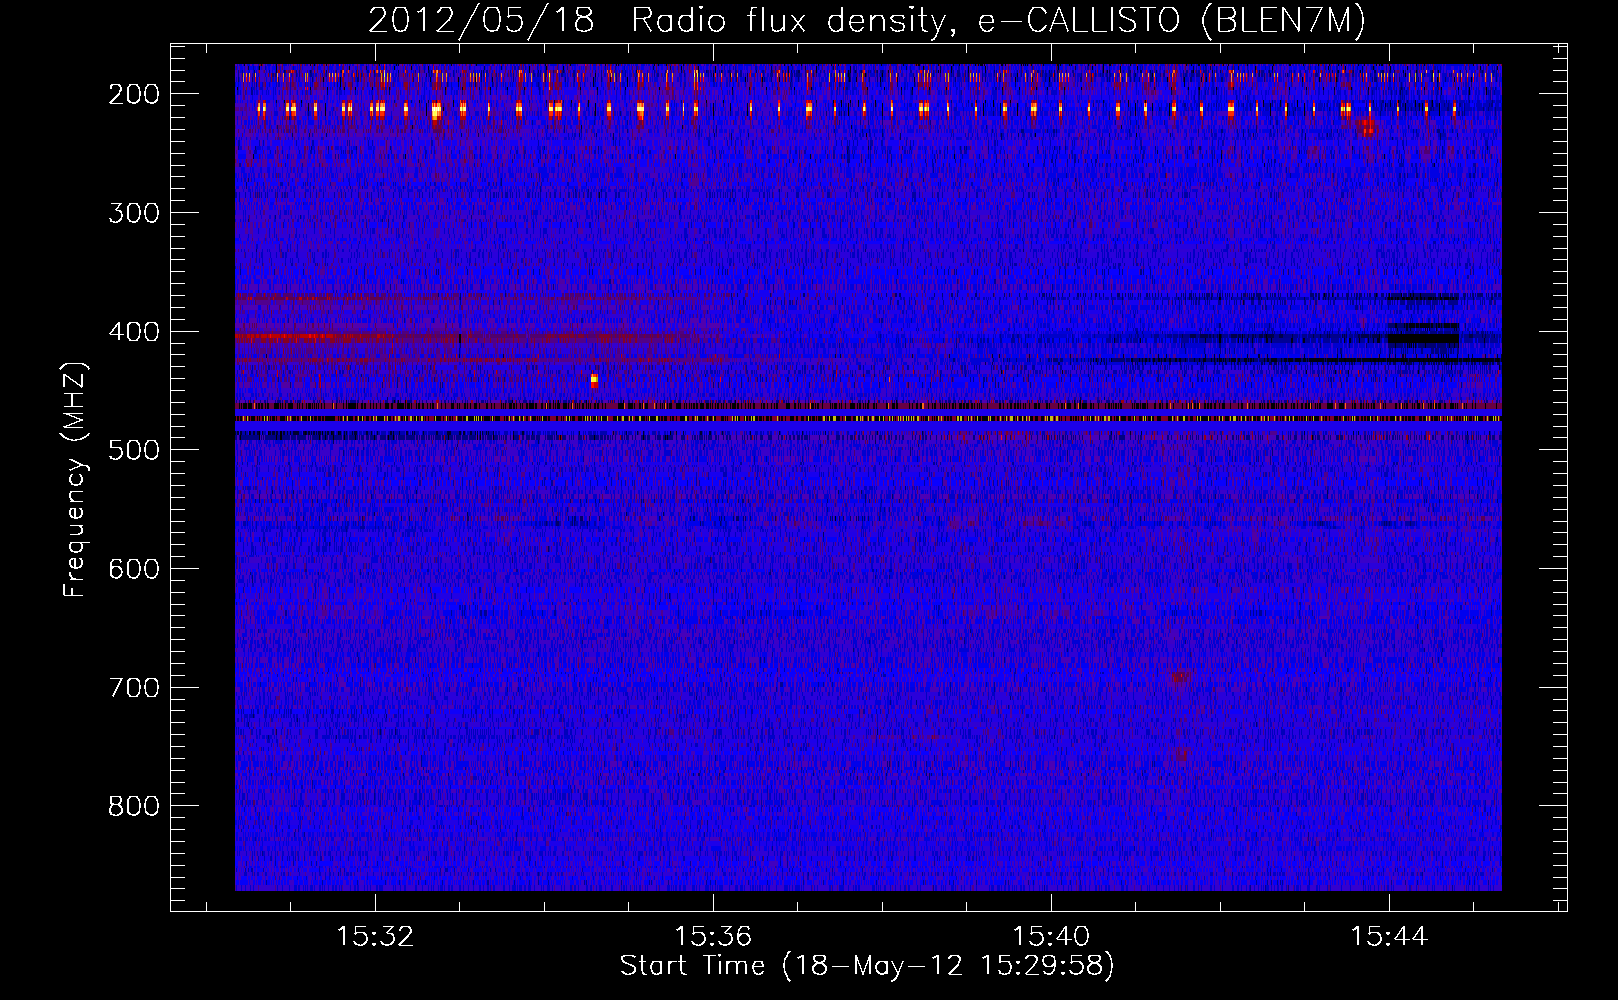
Task: Click the yellow interference line near 475 MHz
Action: point(868,419)
